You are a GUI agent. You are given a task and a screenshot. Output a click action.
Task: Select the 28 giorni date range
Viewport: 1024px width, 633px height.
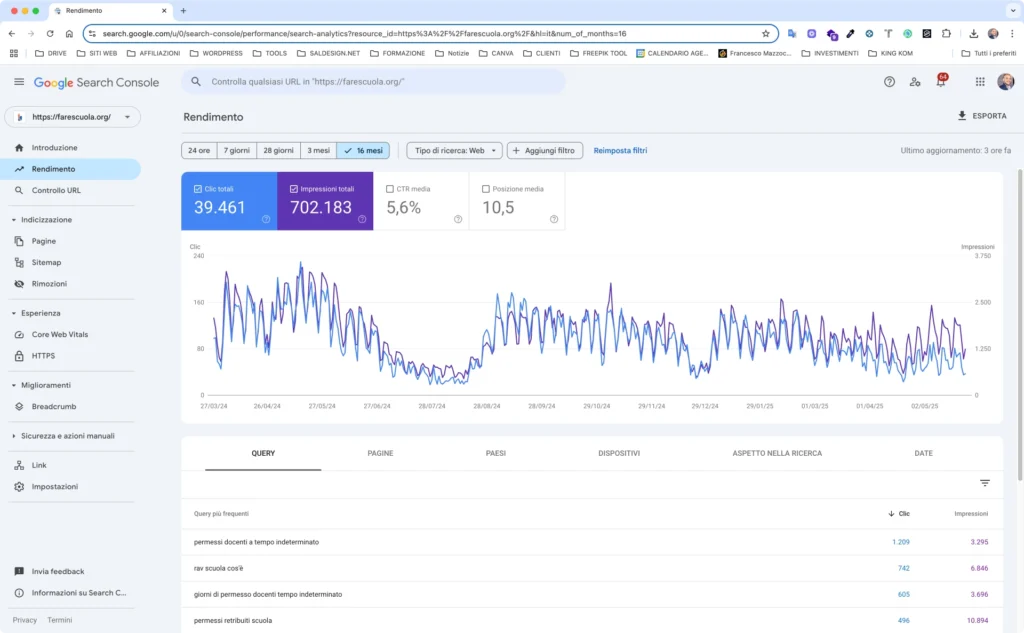[x=278, y=150]
